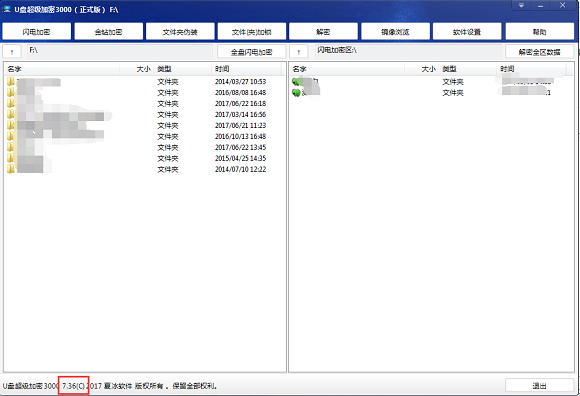The height and width of the screenshot is (396, 580).
Task: Click date text 2017/06/22 16:18
Action: pos(240,104)
